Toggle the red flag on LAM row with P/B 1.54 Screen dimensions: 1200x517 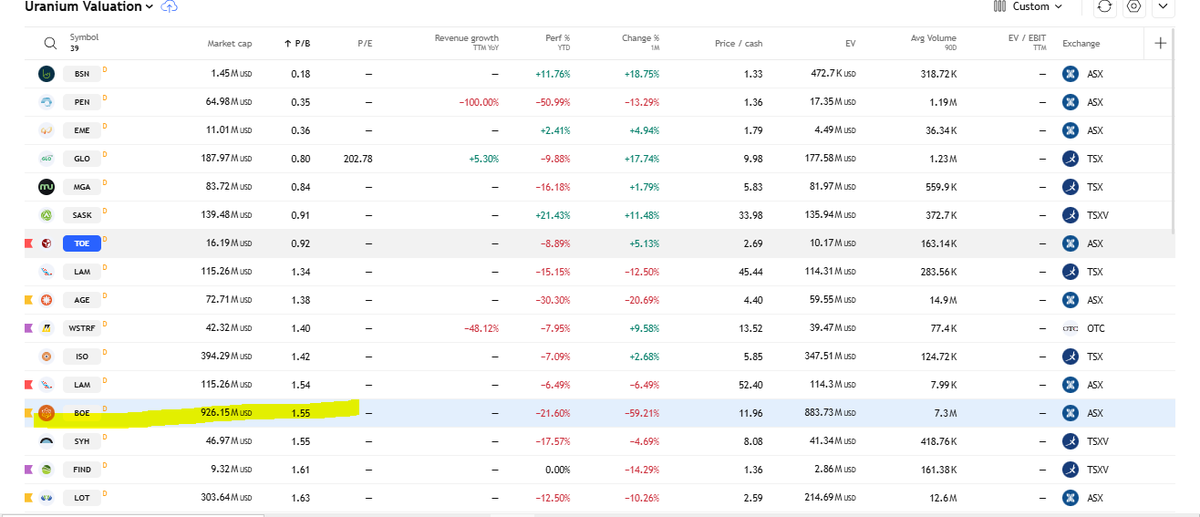[29, 384]
